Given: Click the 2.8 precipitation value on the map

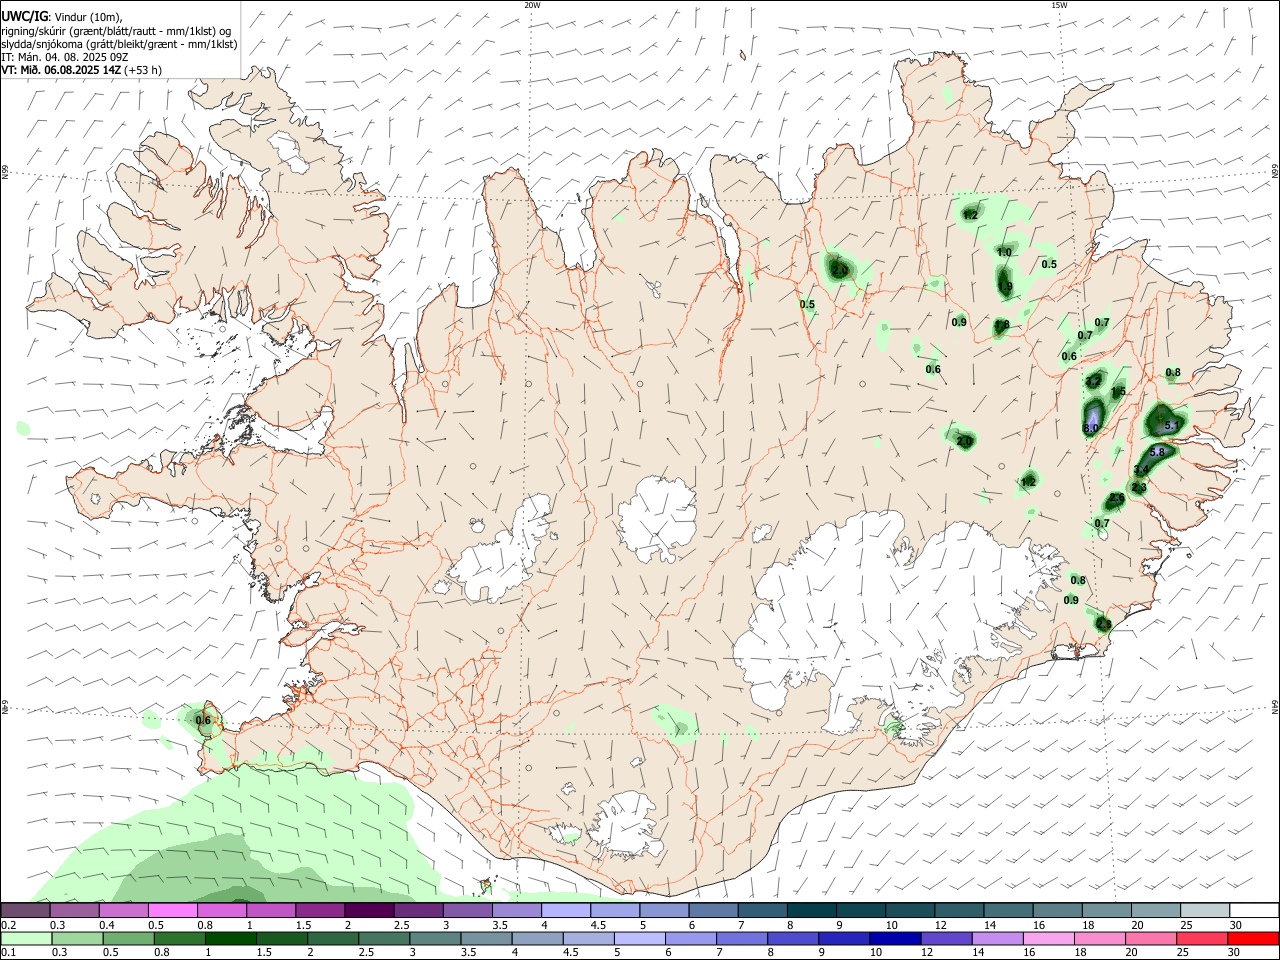Looking at the screenshot, I should (1103, 624).
